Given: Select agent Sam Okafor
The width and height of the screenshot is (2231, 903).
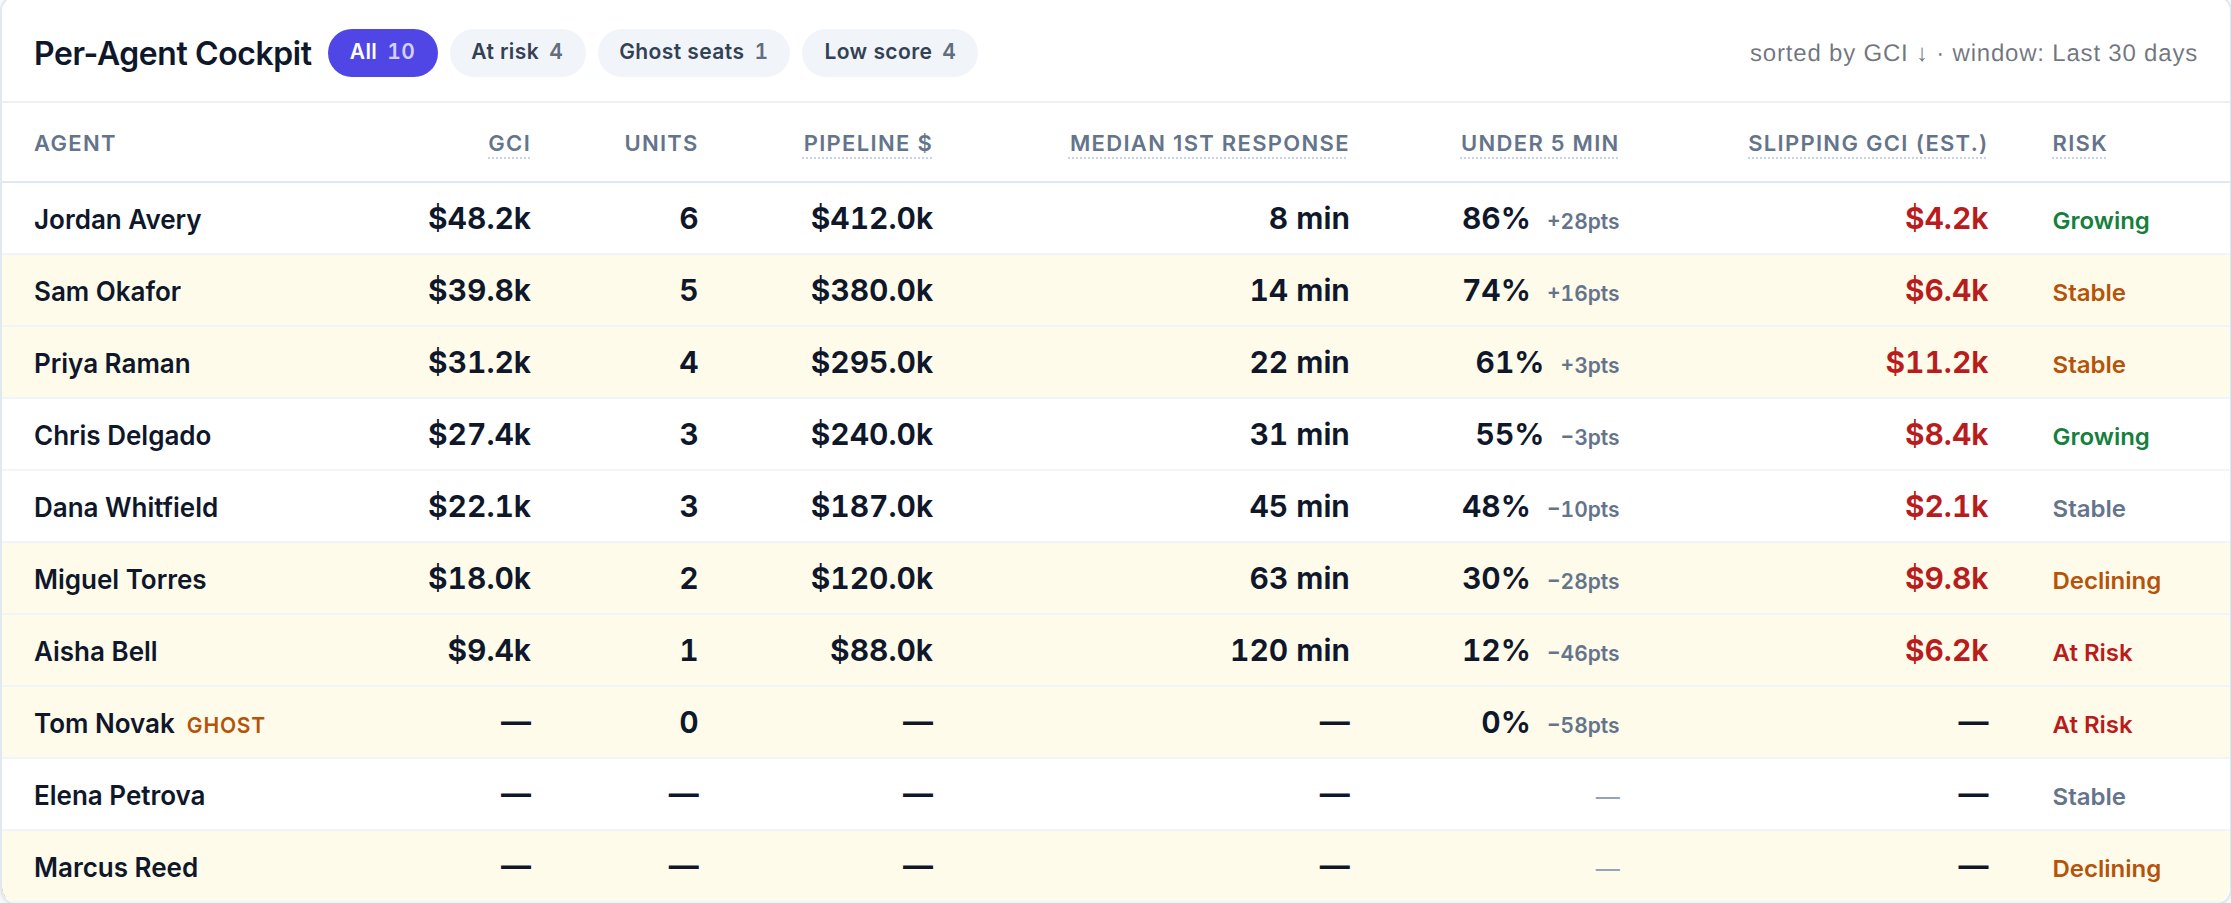Looking at the screenshot, I should pos(107,291).
